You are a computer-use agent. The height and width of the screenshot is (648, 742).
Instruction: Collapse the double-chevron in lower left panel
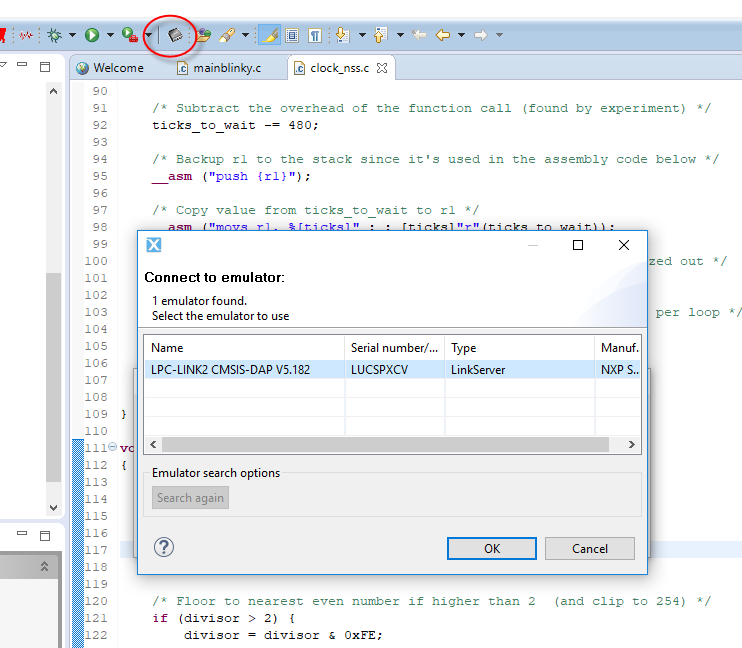click(x=44, y=566)
